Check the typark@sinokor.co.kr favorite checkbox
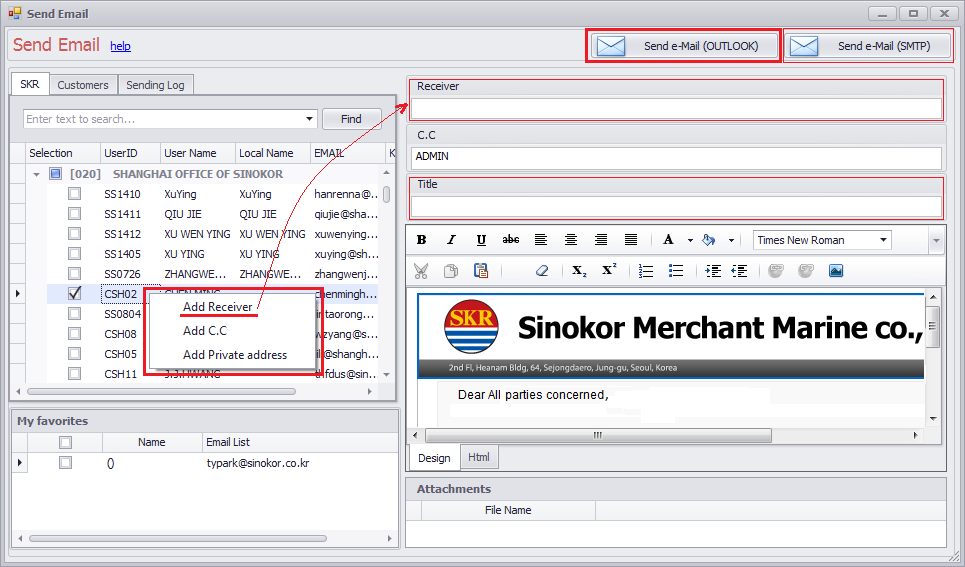The width and height of the screenshot is (965, 567). tap(65, 462)
